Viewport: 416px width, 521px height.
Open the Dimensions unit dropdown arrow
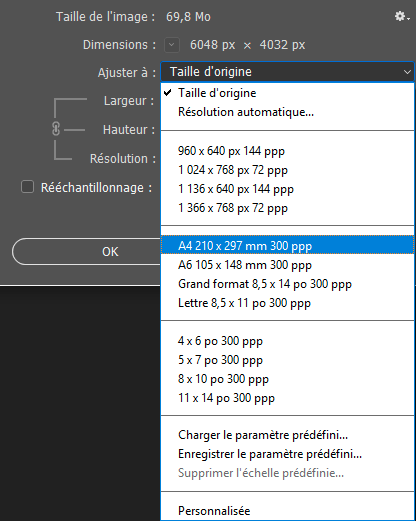tap(172, 45)
